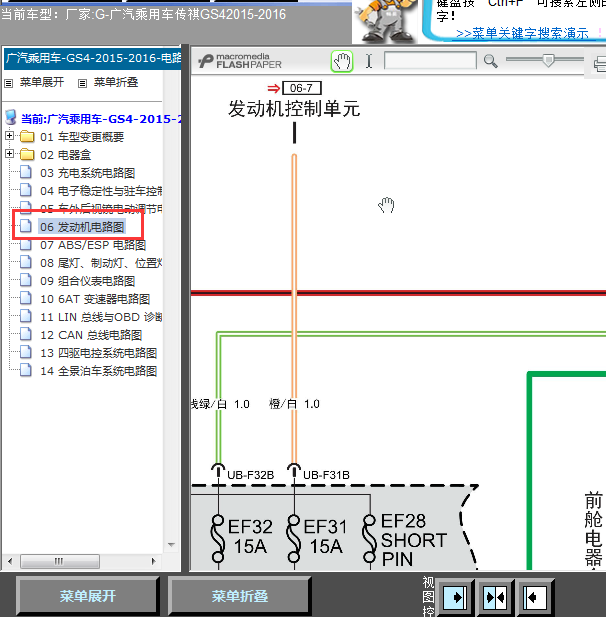Click folder icon for 01 车型变更概要
606x617 pixels.
pos(27,137)
